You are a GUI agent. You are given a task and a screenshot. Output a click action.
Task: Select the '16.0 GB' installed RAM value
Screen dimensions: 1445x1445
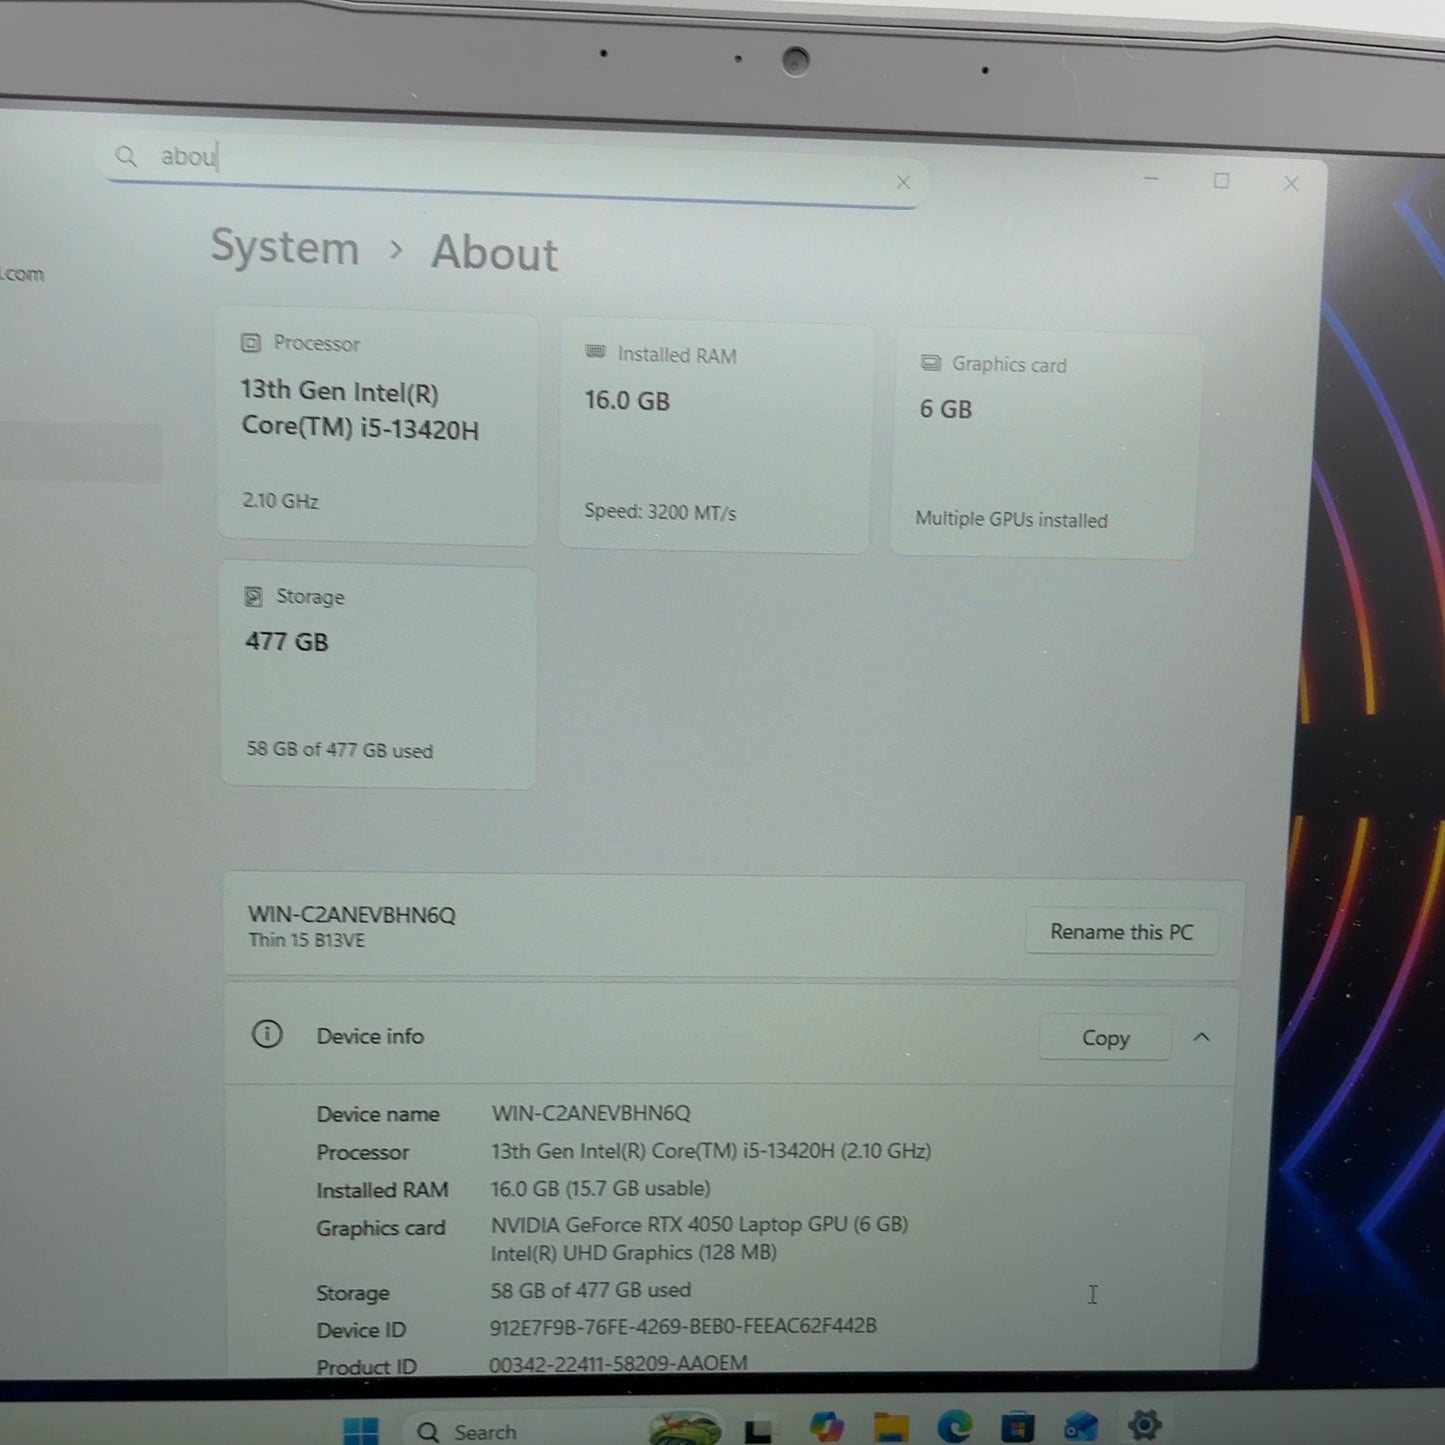(x=627, y=401)
